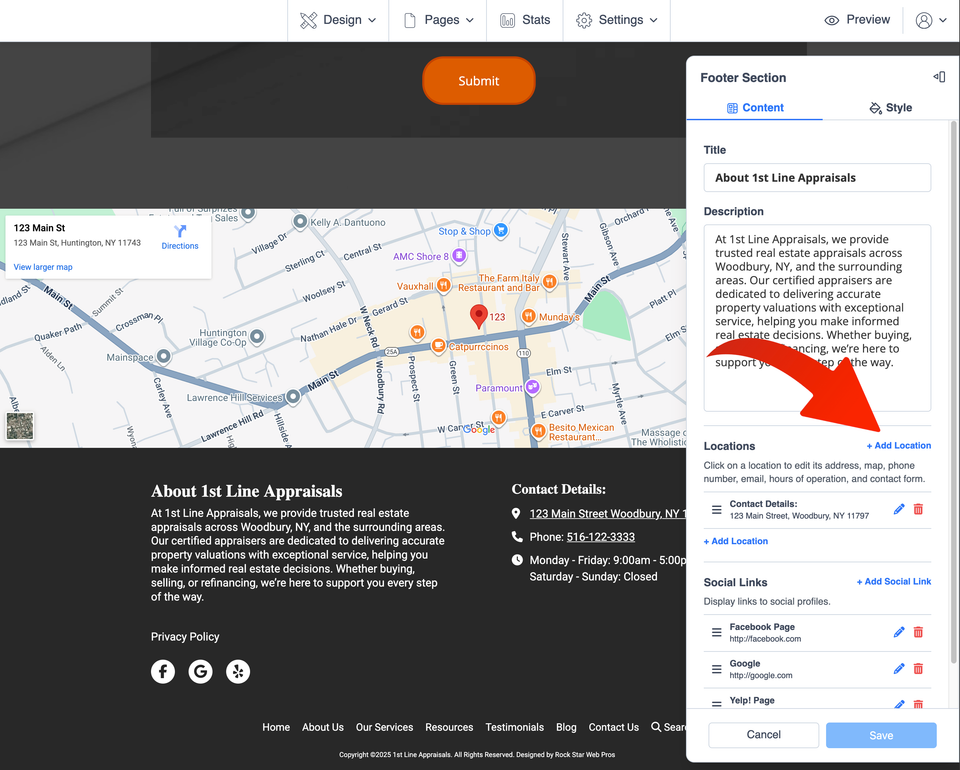This screenshot has height=770, width=960.
Task: Switch to the Style tab
Action: click(x=891, y=108)
